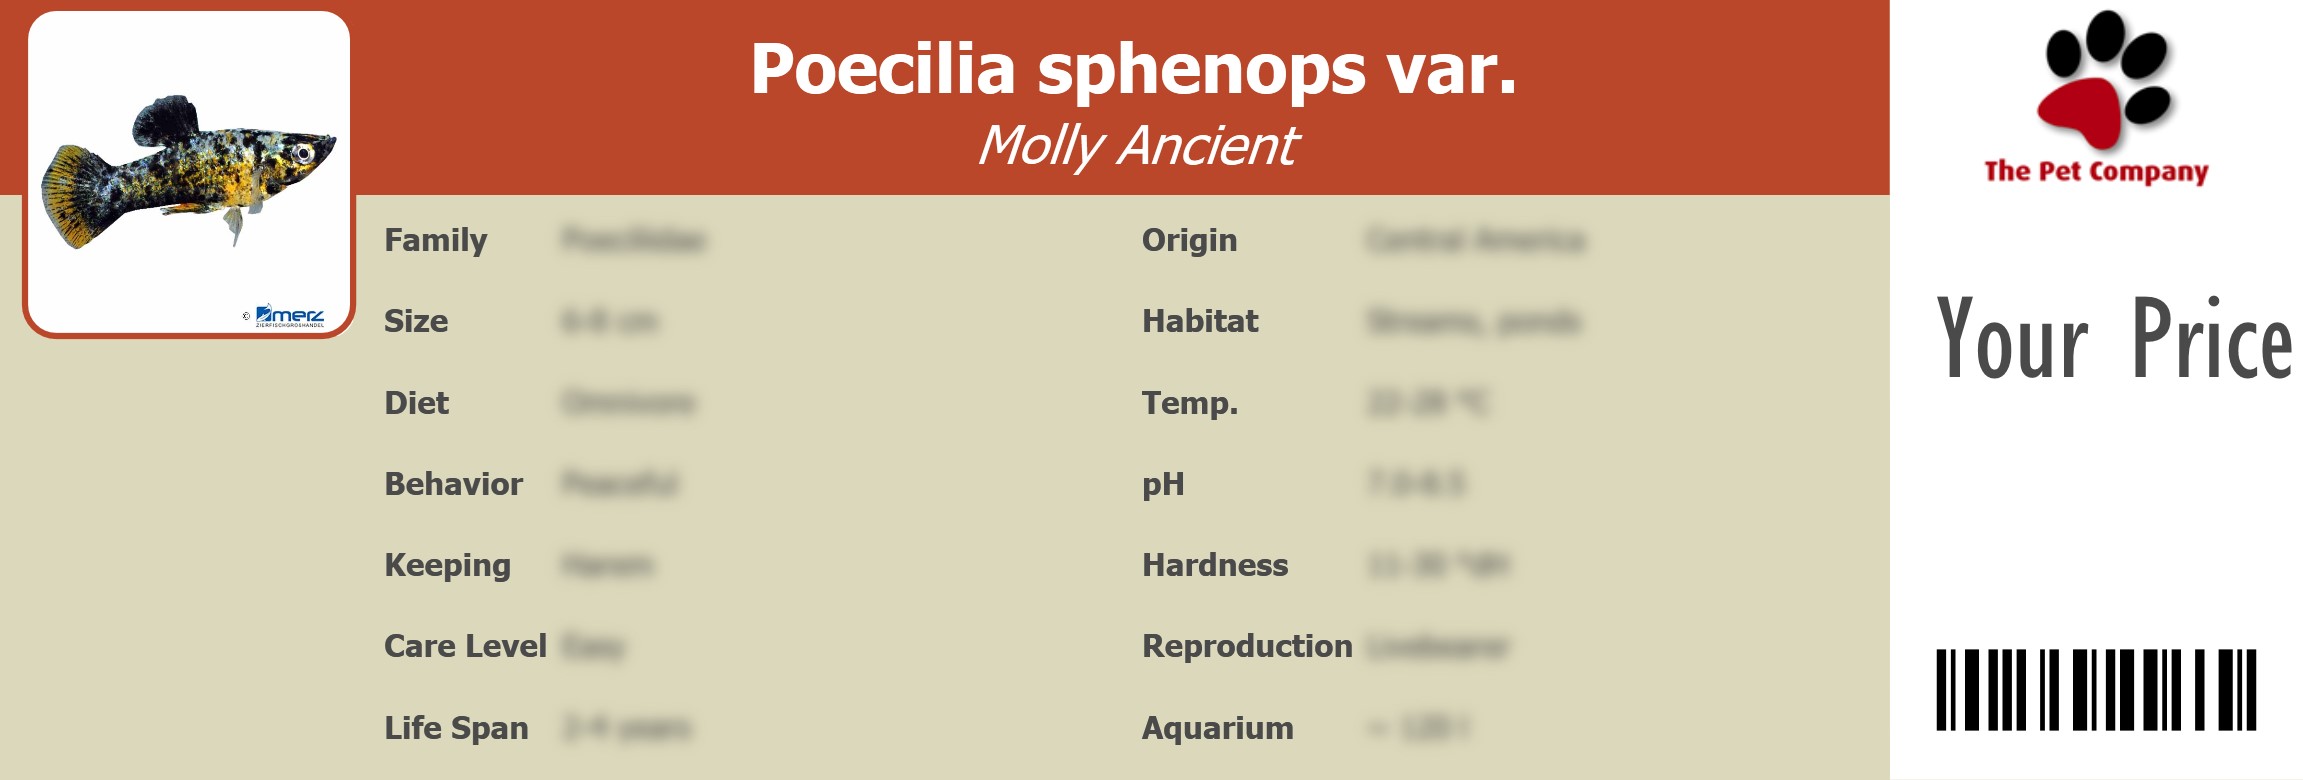Click the Merz watermark logo

[x=289, y=315]
